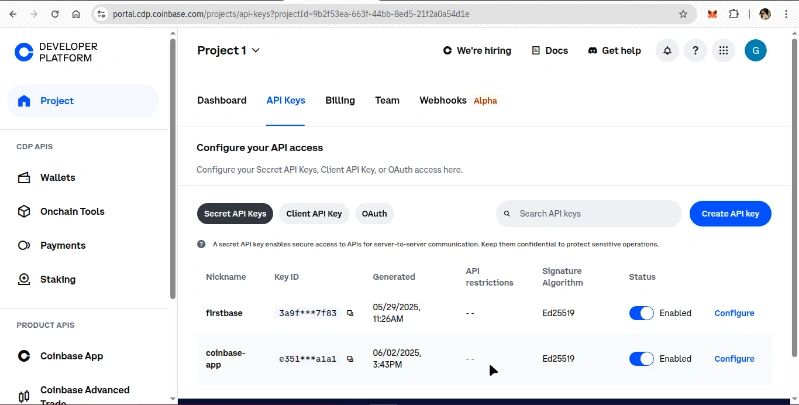
Task: Click the Nickname column header
Action: [x=226, y=277]
